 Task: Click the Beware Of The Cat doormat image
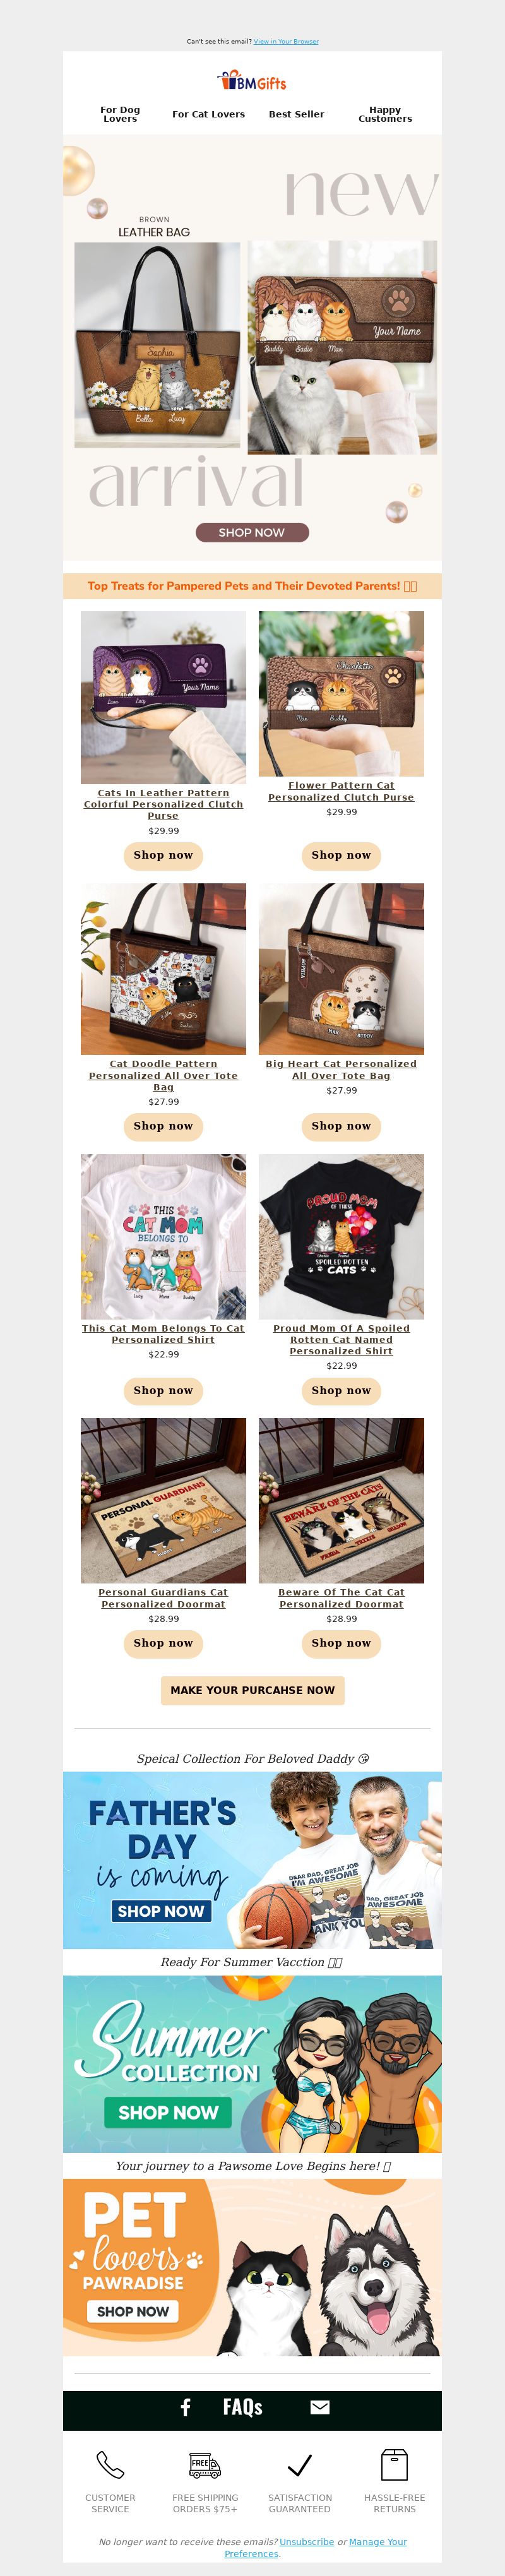pos(341,1499)
